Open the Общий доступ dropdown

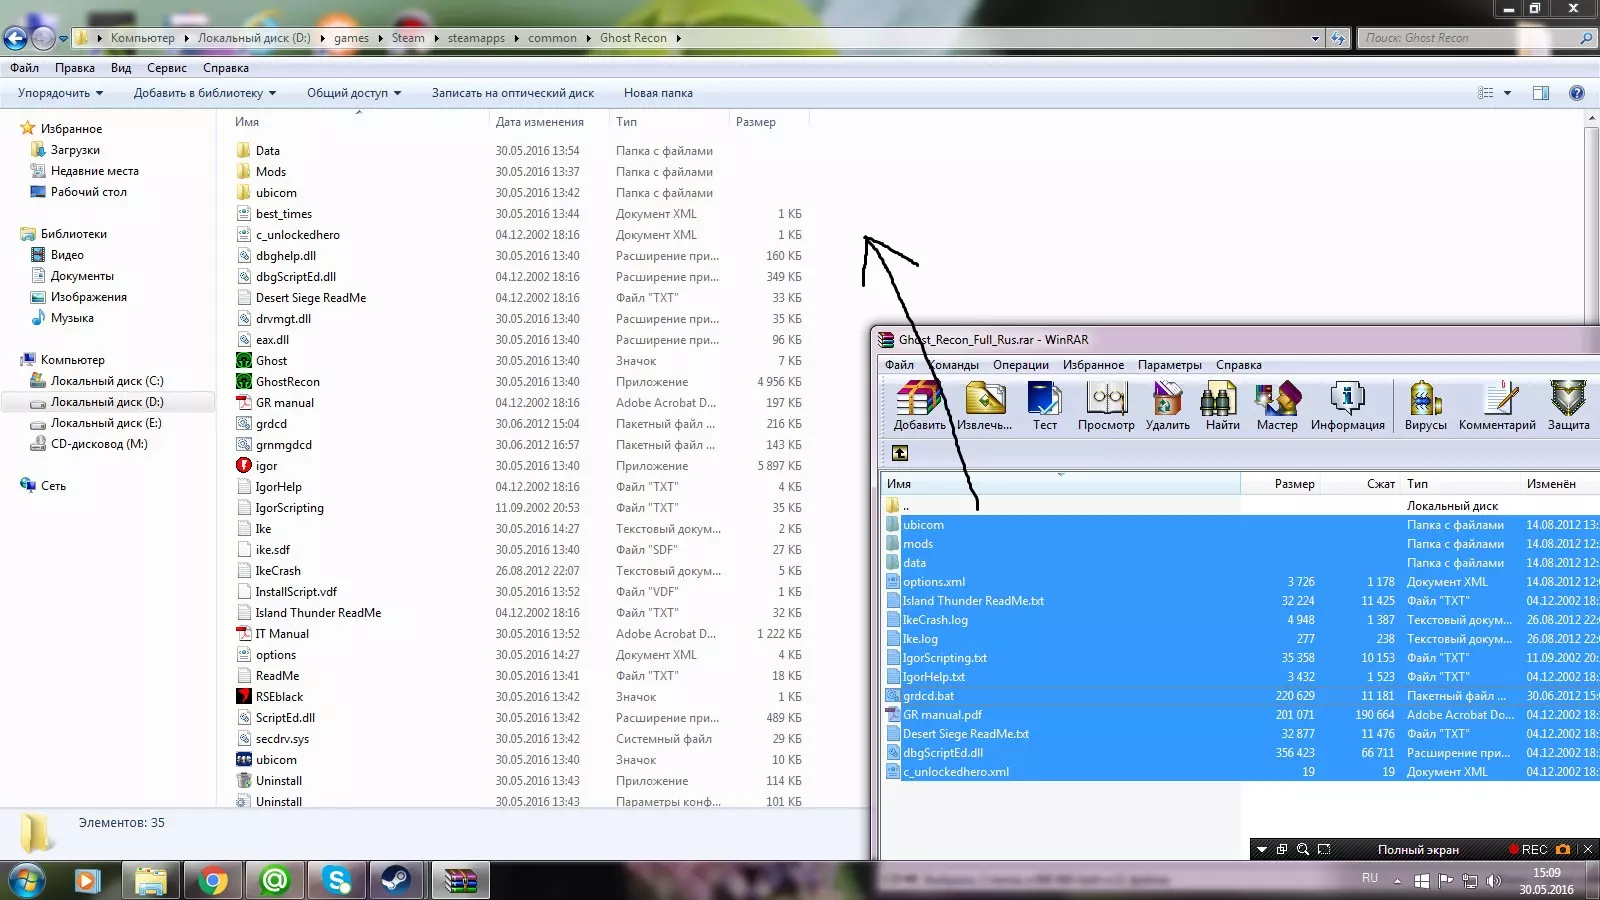(353, 93)
